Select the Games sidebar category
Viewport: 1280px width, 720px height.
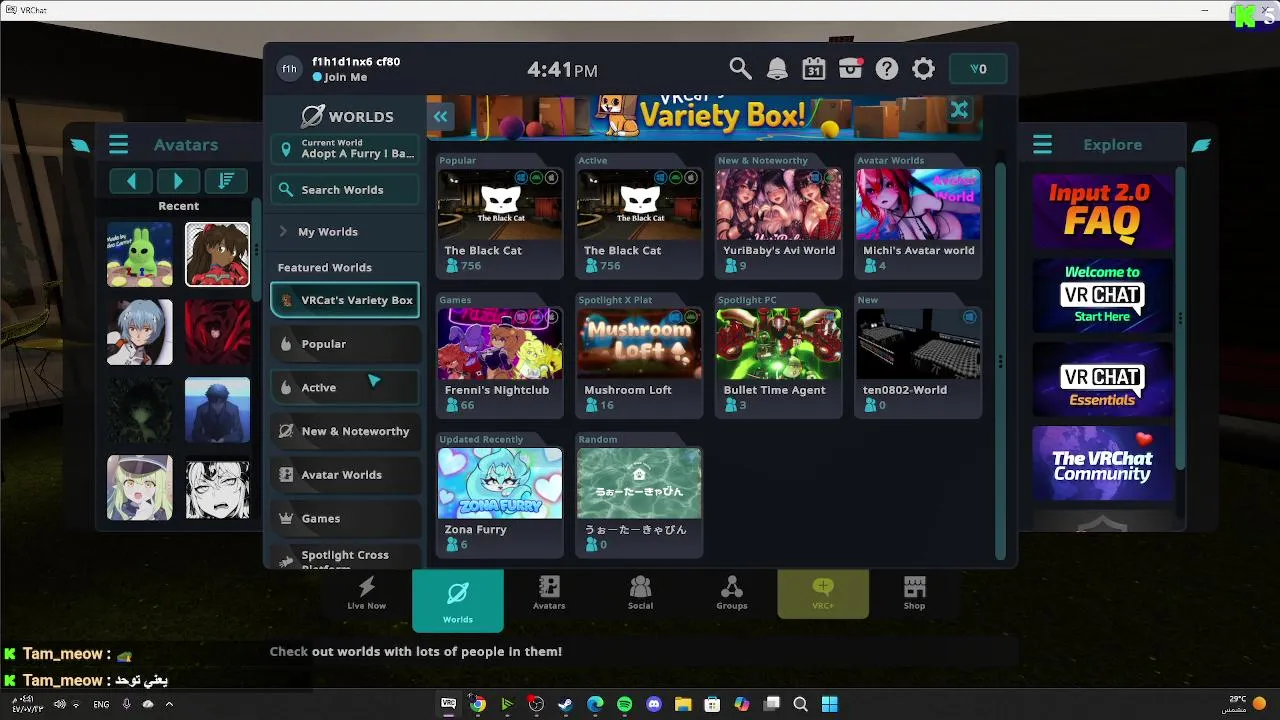(x=345, y=519)
